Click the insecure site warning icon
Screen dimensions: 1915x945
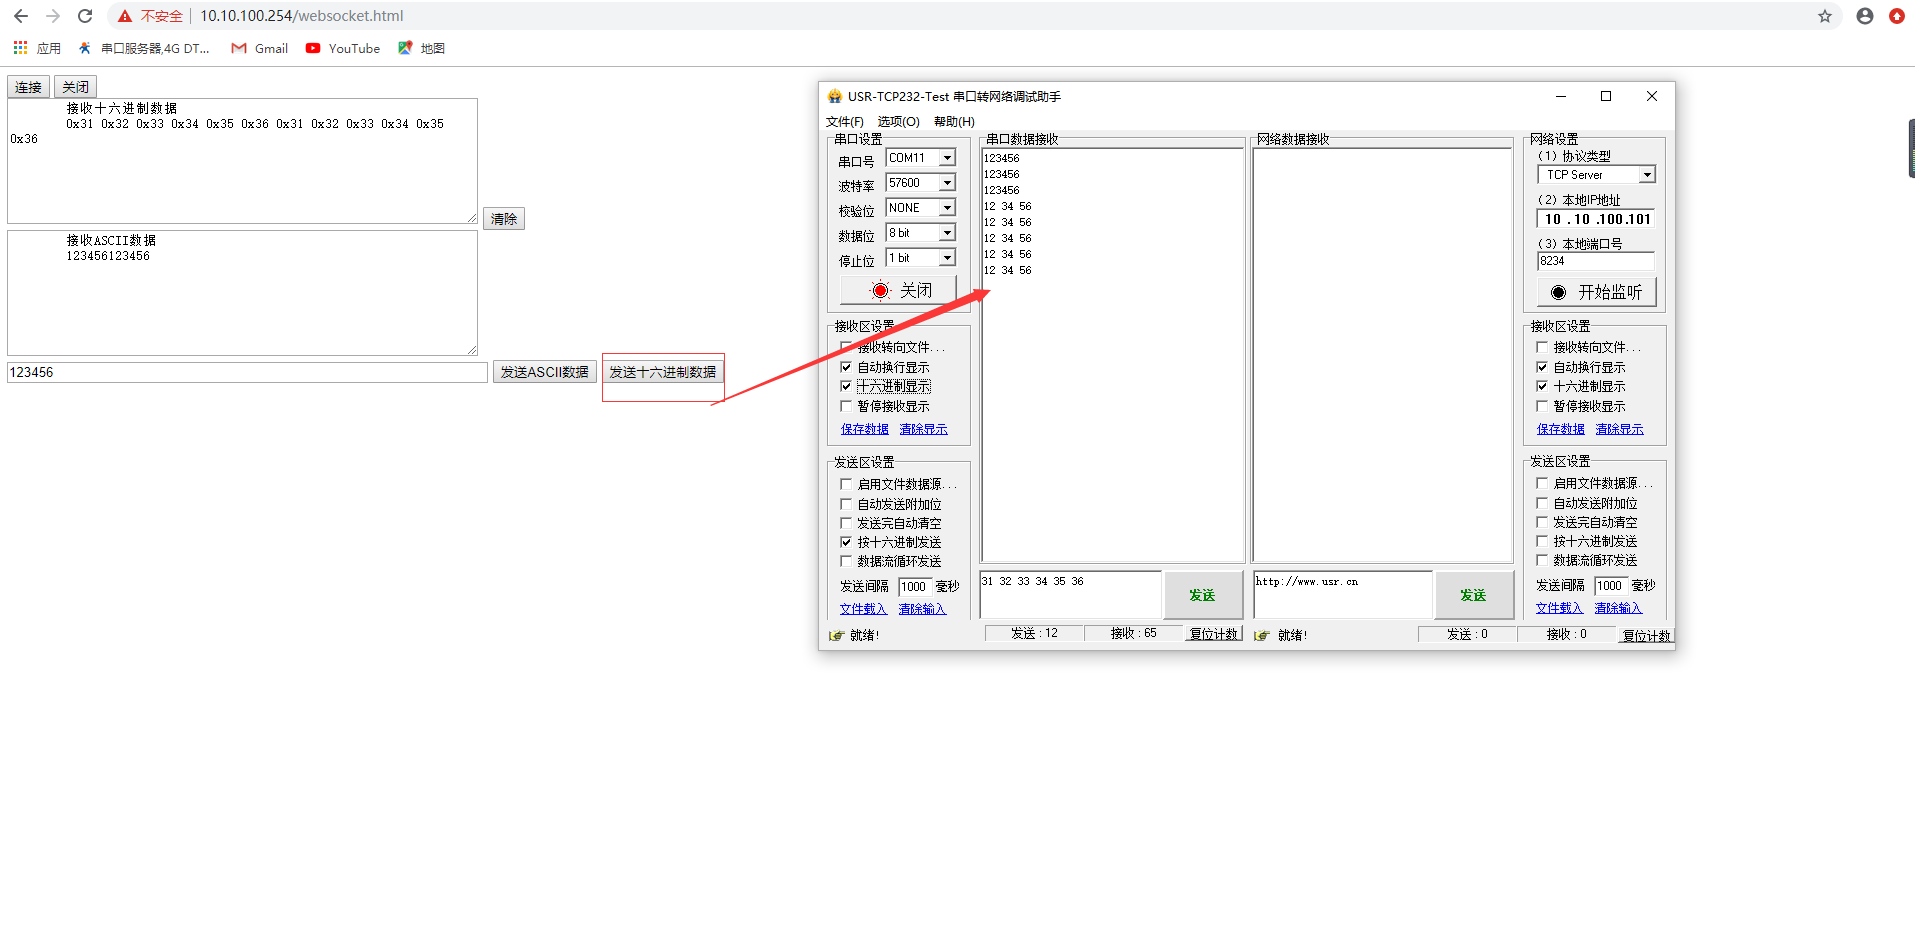[x=125, y=16]
